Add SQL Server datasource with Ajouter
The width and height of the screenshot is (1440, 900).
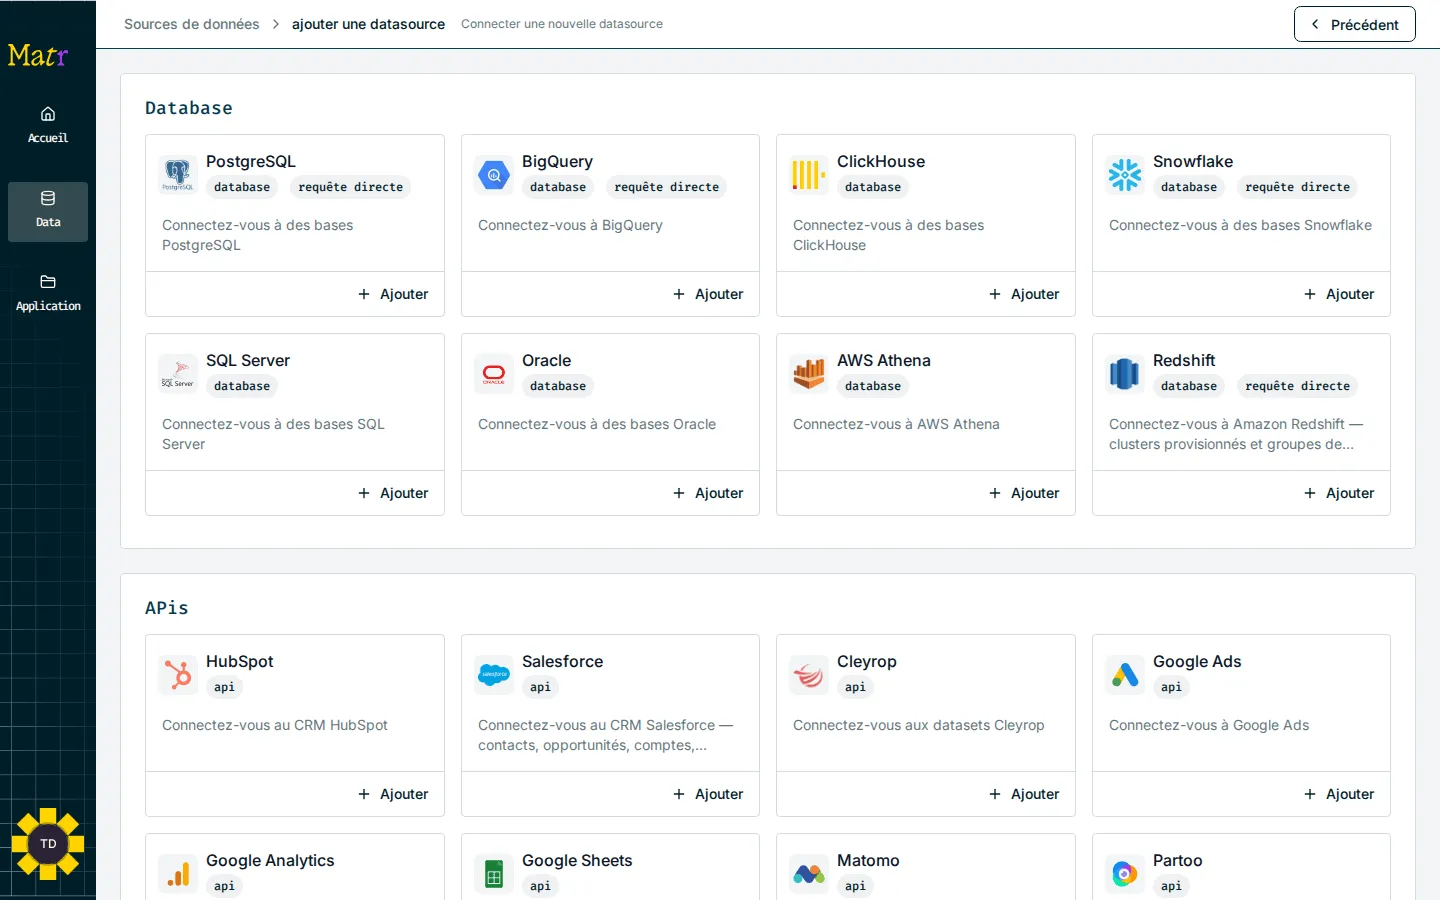pyautogui.click(x=394, y=493)
